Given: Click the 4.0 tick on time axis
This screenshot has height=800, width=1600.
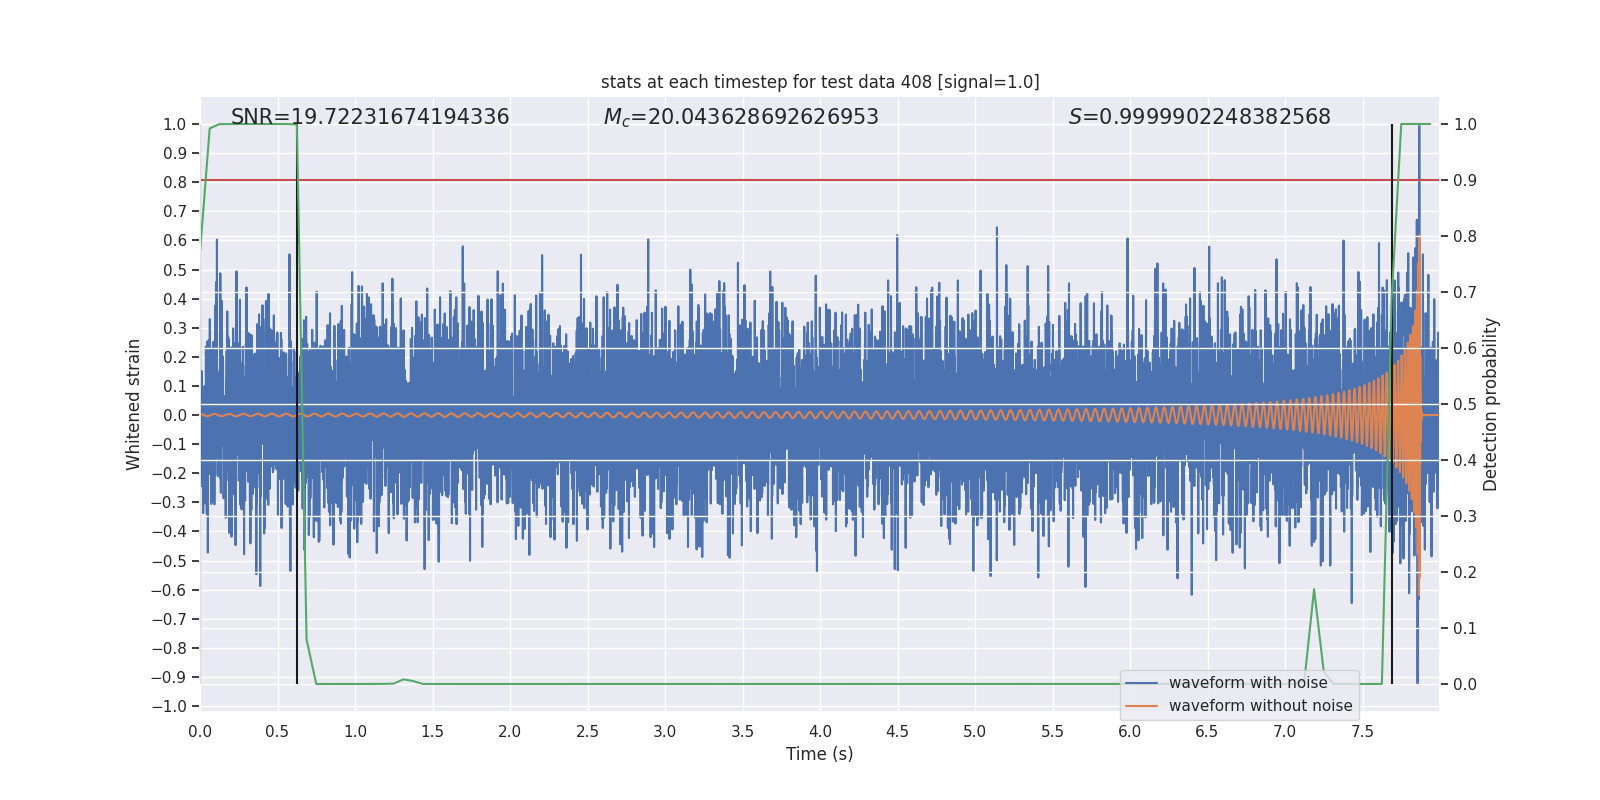Looking at the screenshot, I should click(820, 731).
